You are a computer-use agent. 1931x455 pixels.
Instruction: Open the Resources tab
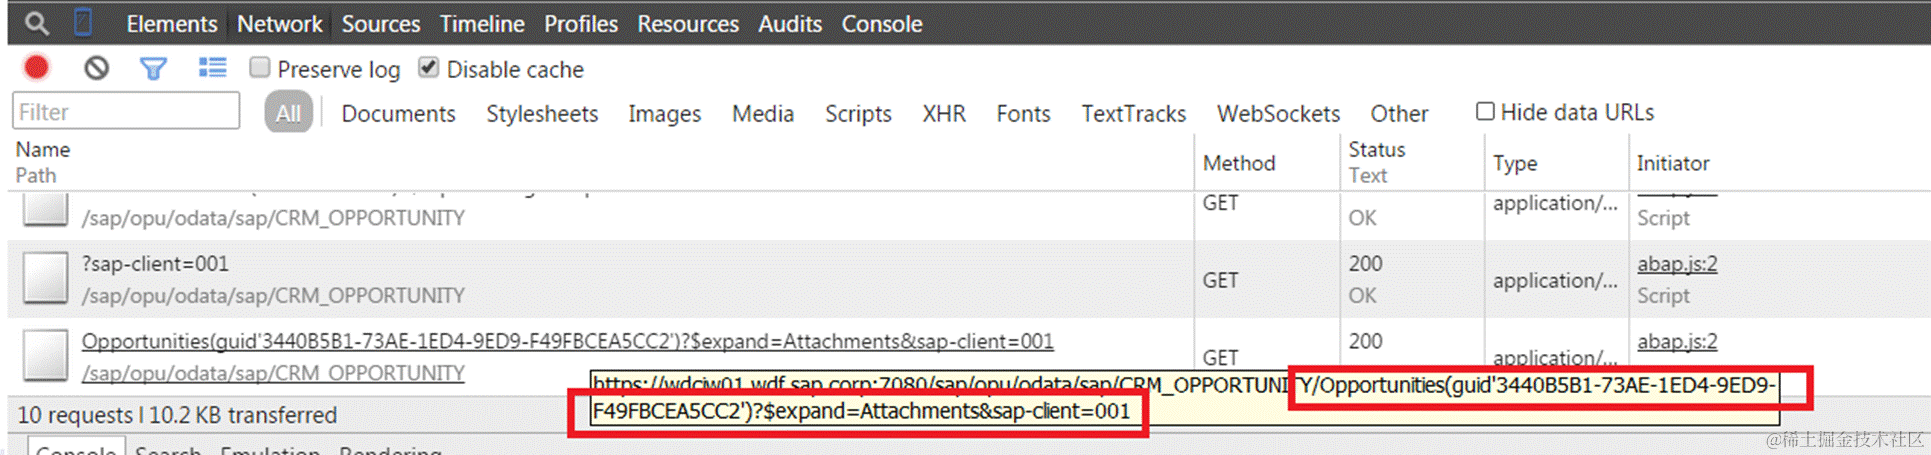[x=688, y=23]
